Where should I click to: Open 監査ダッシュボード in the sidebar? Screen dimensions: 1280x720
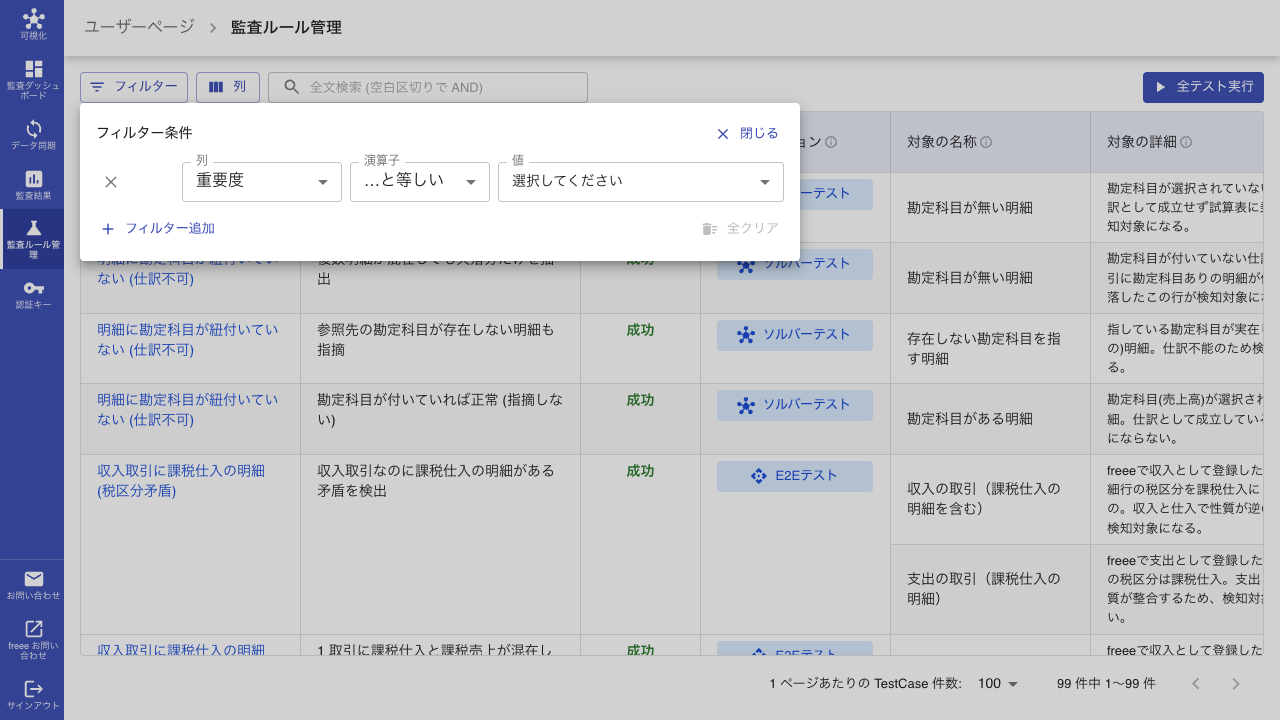33,79
